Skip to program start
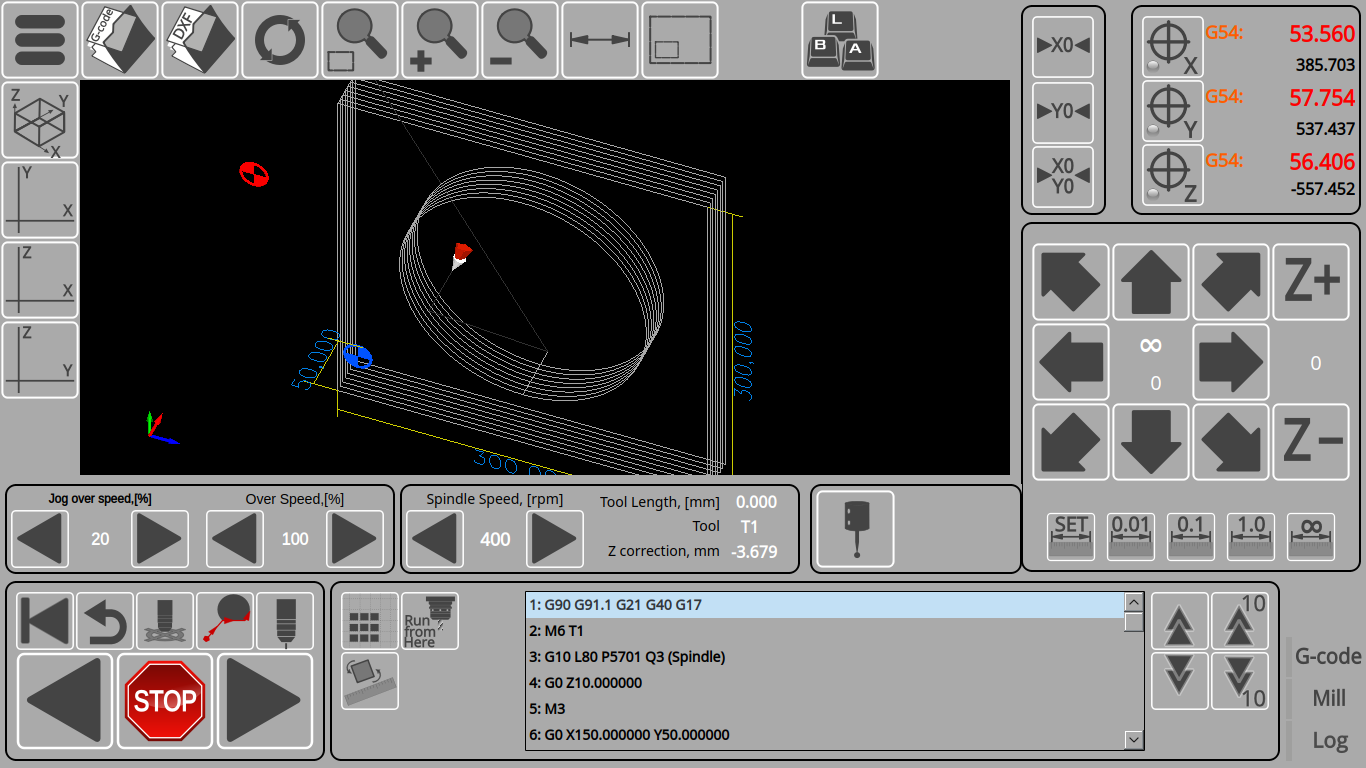 pyautogui.click(x=45, y=621)
